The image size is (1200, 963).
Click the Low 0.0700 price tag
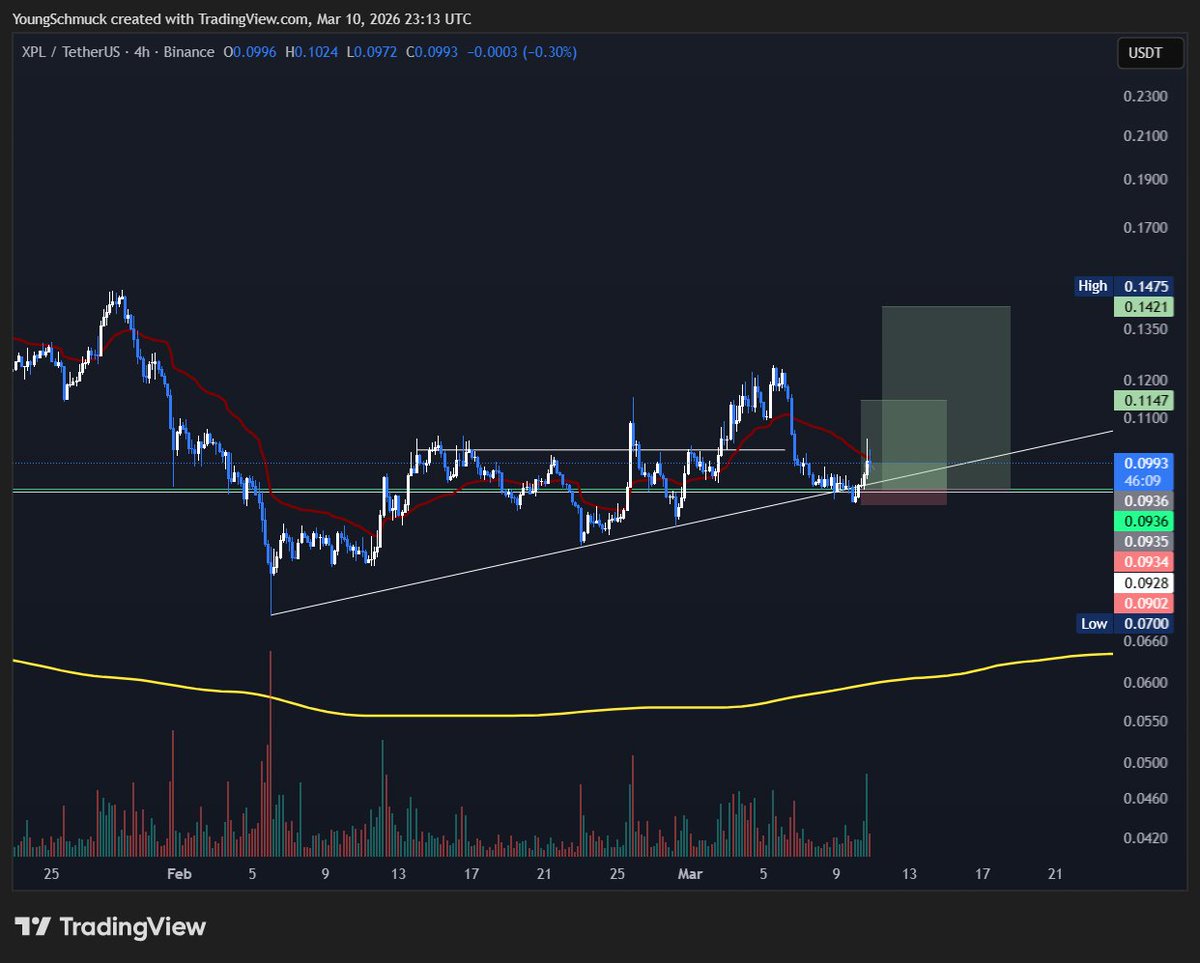click(x=1123, y=623)
